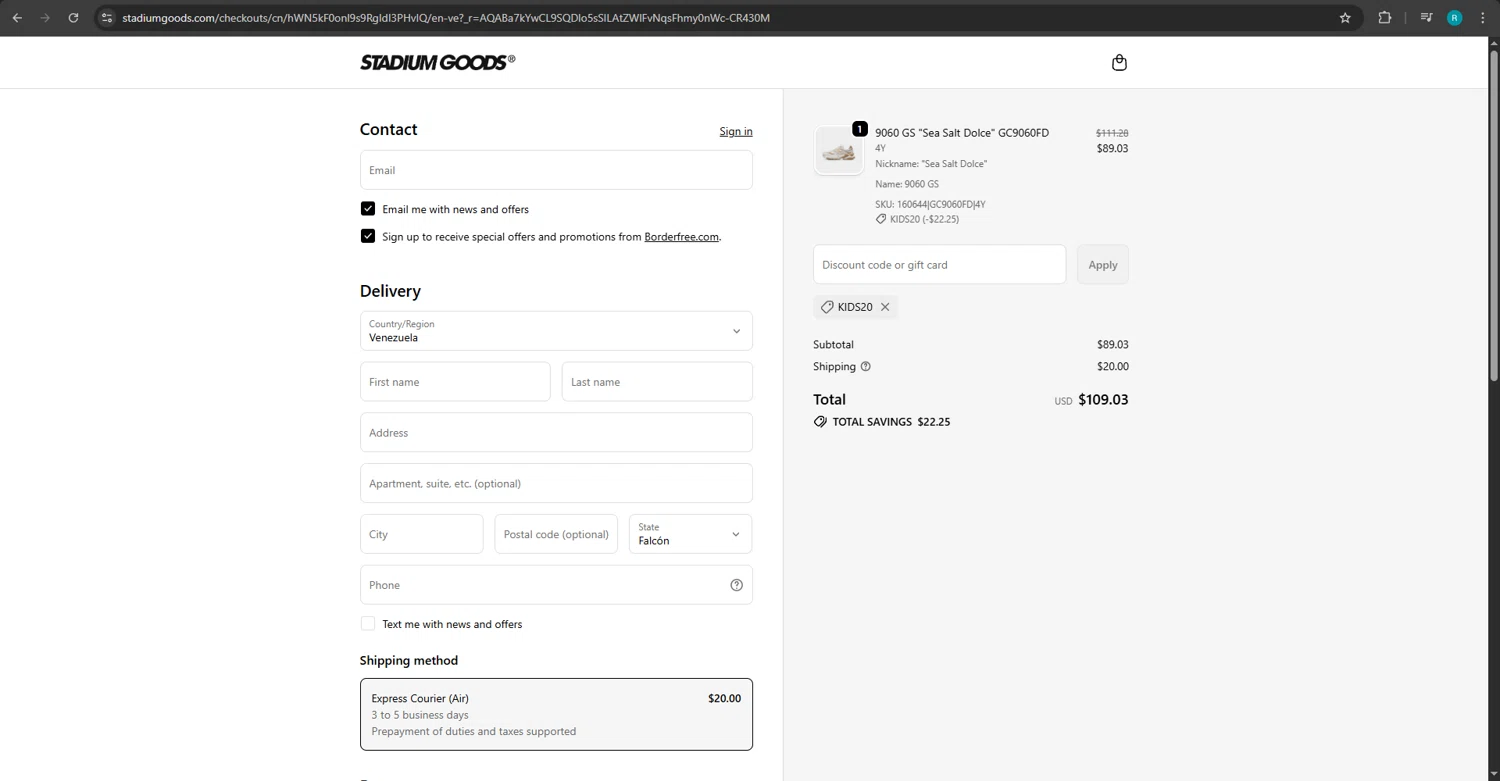Click the Address input field

click(556, 433)
